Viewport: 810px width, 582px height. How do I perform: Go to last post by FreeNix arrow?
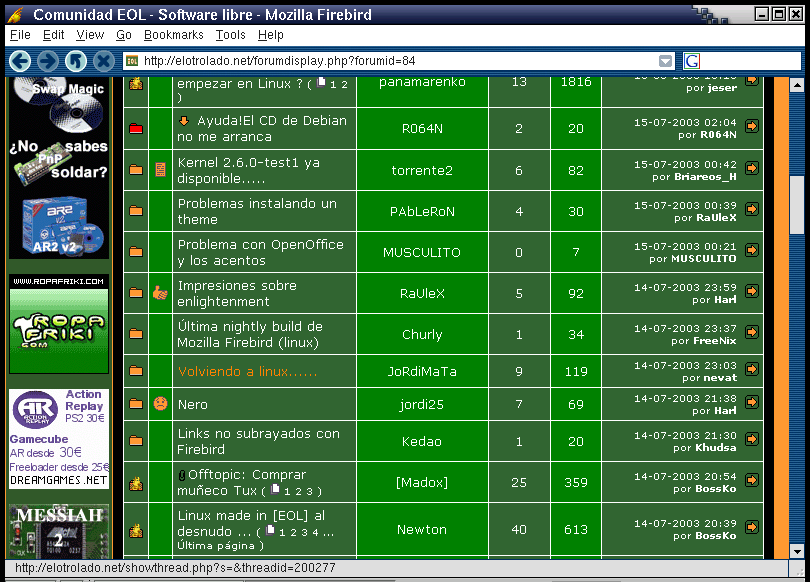pyautogui.click(x=752, y=332)
